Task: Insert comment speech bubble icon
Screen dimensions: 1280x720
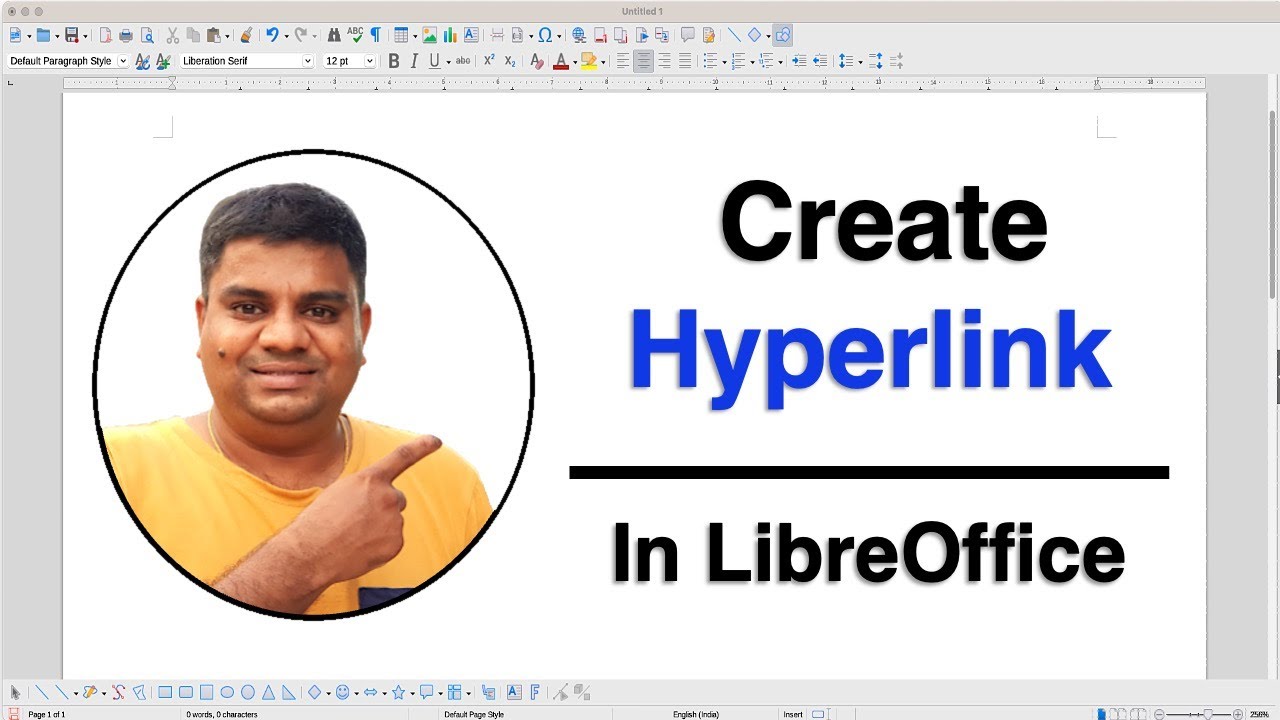Action: (688, 35)
